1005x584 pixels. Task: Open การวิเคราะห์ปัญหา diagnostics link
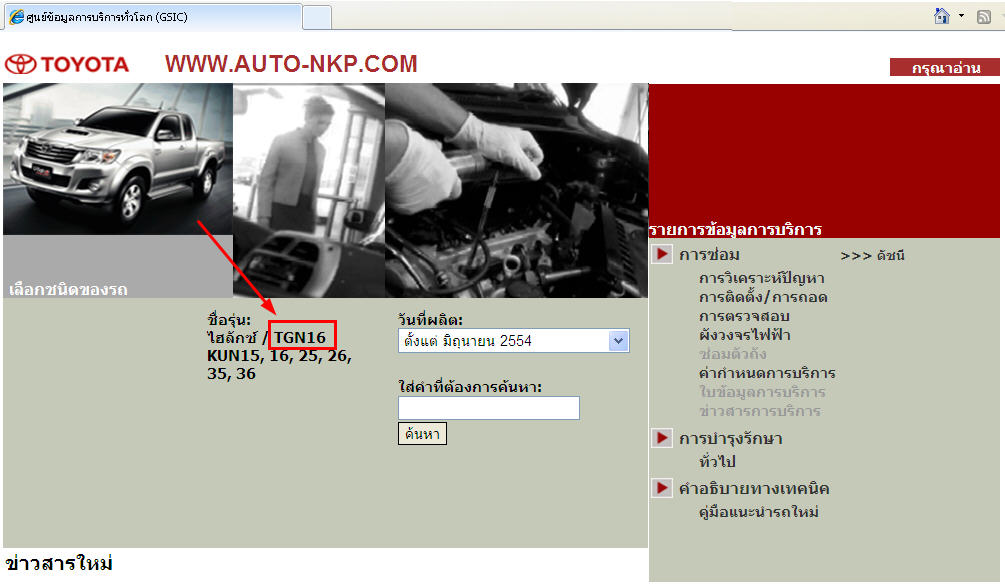point(761,278)
